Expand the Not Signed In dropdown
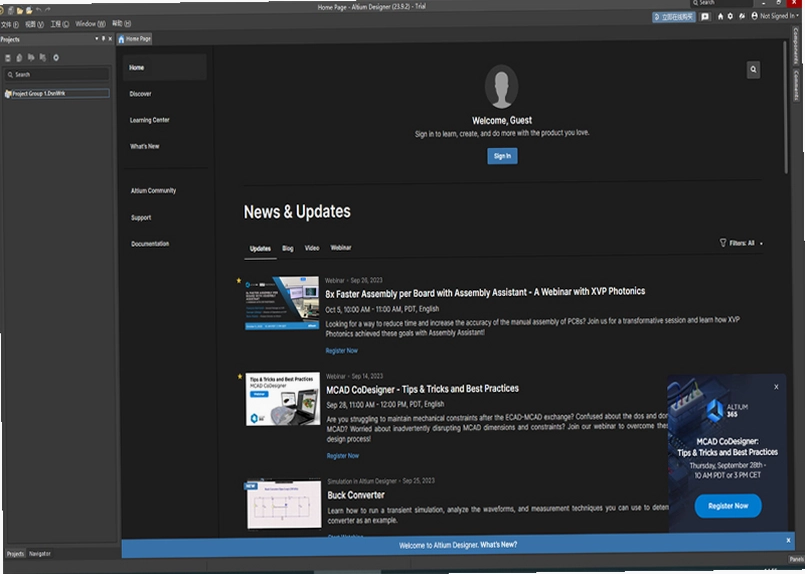The height and width of the screenshot is (574, 805). [779, 16]
